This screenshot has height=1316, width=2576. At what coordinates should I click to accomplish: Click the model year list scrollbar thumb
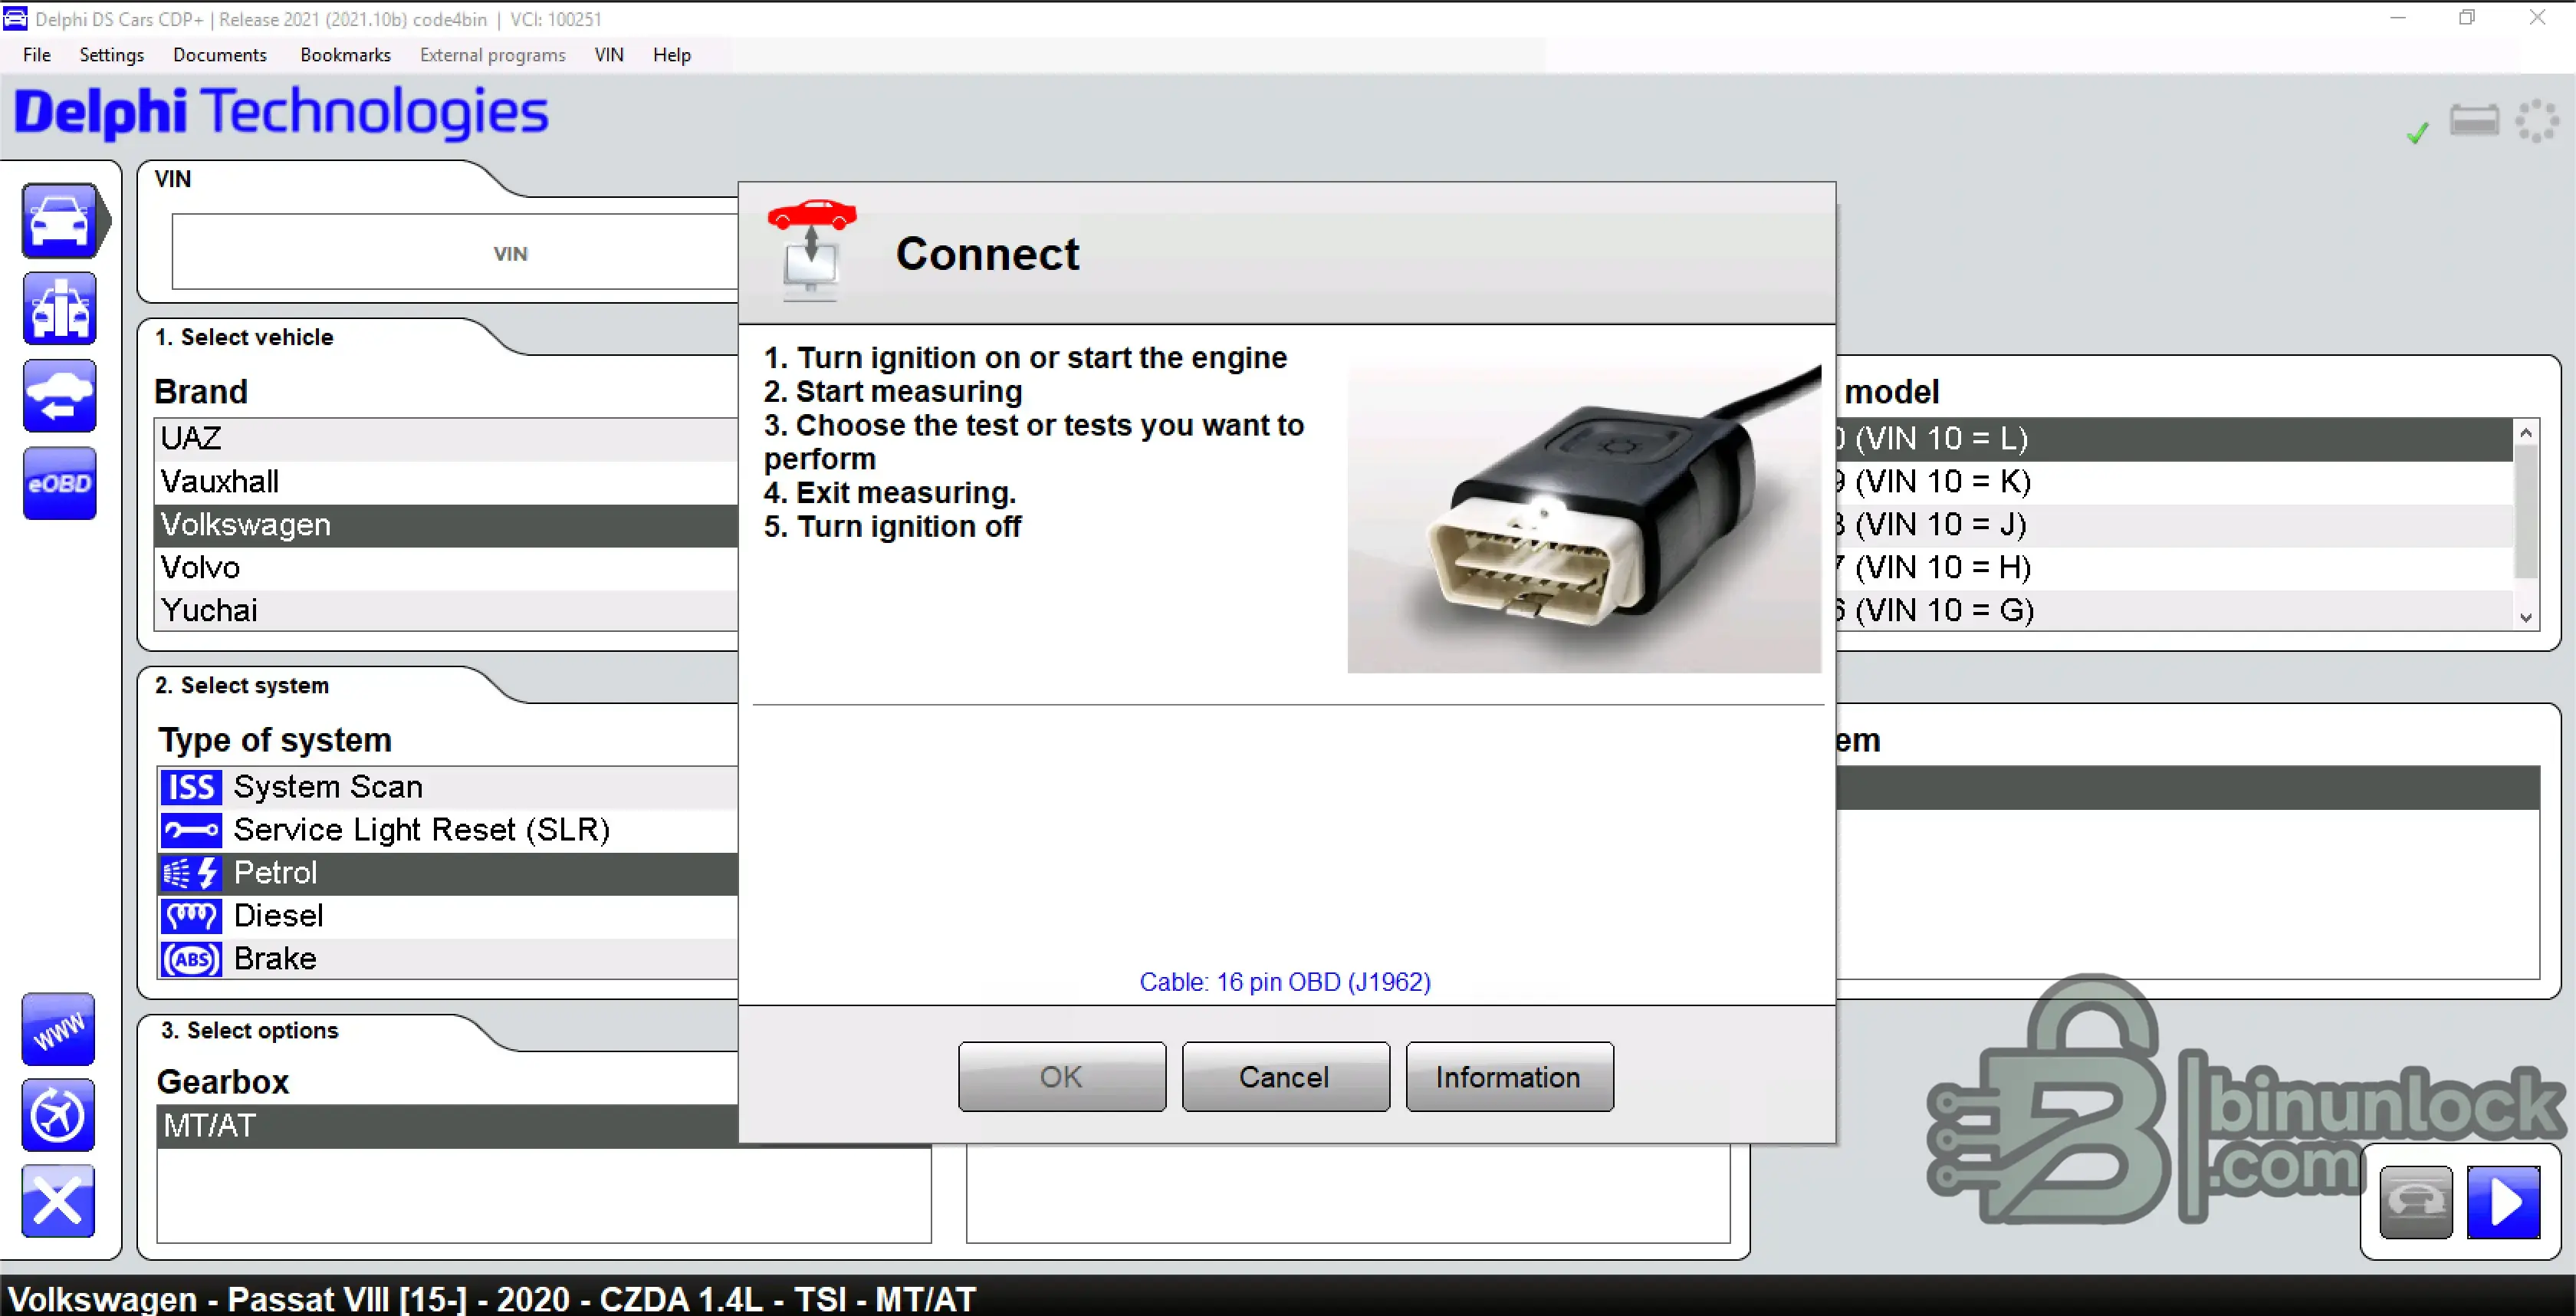click(x=2526, y=512)
